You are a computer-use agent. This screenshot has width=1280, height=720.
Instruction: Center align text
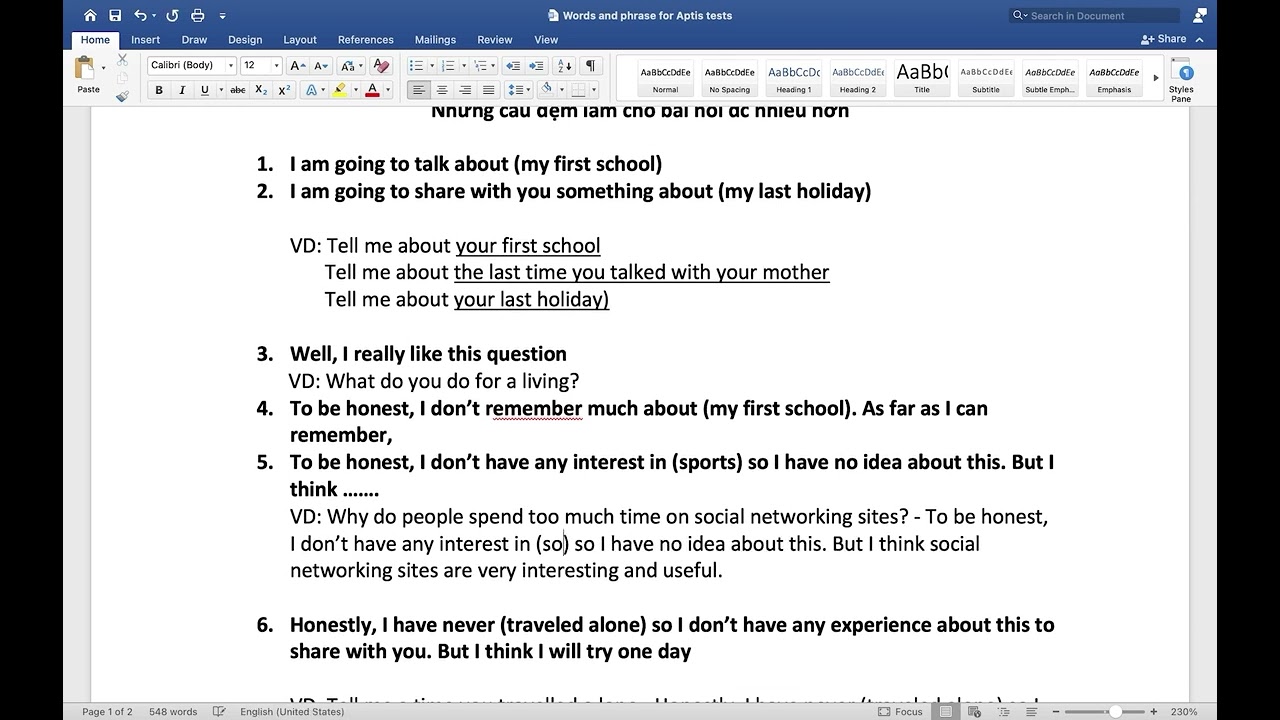coord(441,90)
